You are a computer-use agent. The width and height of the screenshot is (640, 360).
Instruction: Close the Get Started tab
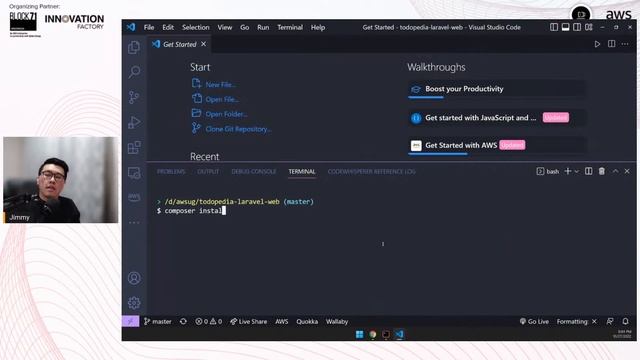click(x=204, y=44)
